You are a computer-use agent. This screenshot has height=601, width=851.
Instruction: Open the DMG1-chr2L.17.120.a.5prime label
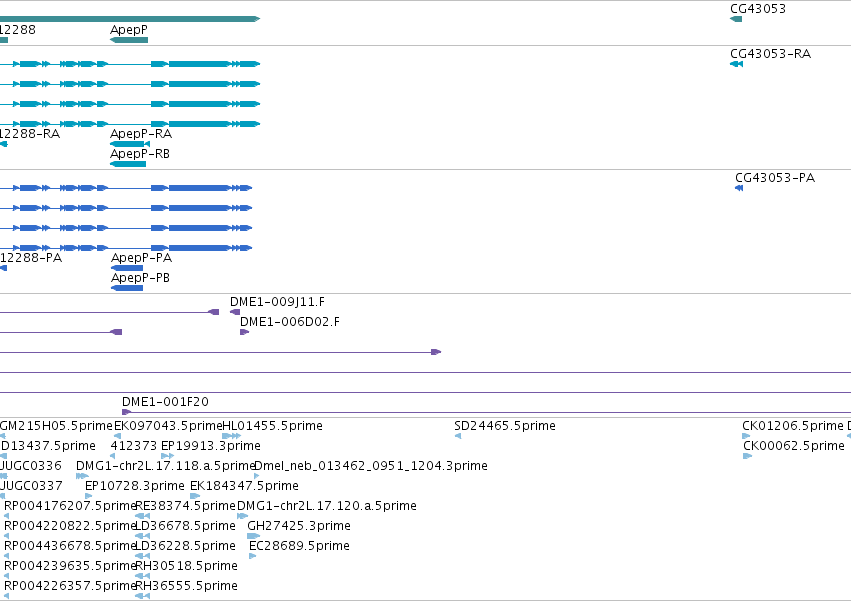327,506
